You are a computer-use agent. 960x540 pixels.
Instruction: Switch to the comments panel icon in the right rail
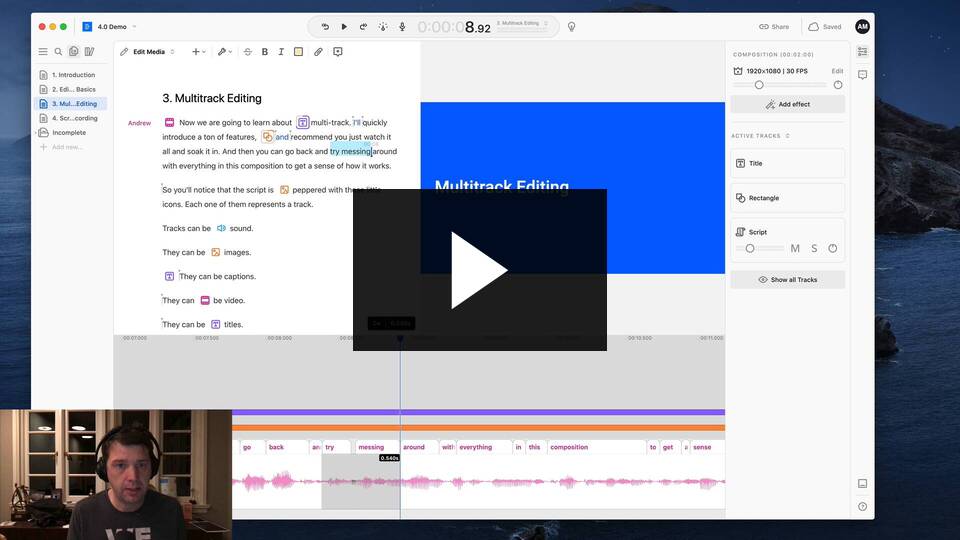862,75
